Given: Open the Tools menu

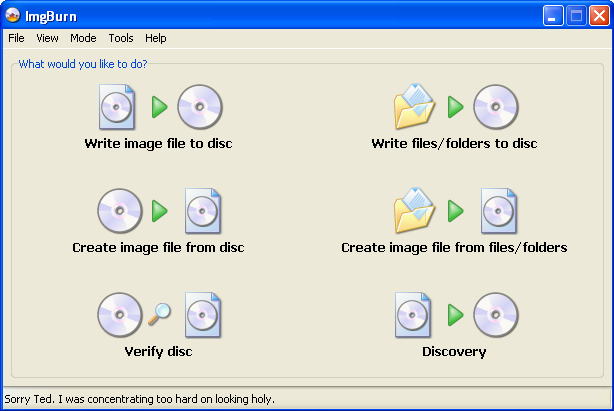Looking at the screenshot, I should (x=121, y=38).
